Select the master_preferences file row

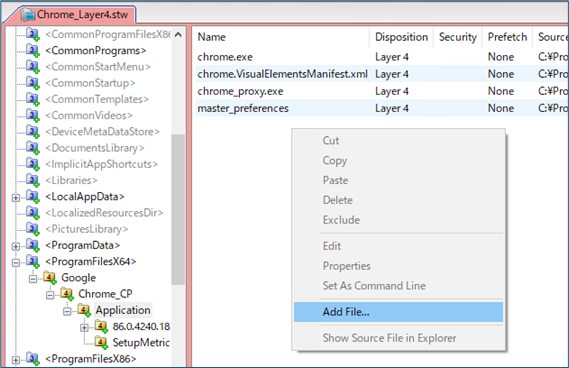click(382, 108)
